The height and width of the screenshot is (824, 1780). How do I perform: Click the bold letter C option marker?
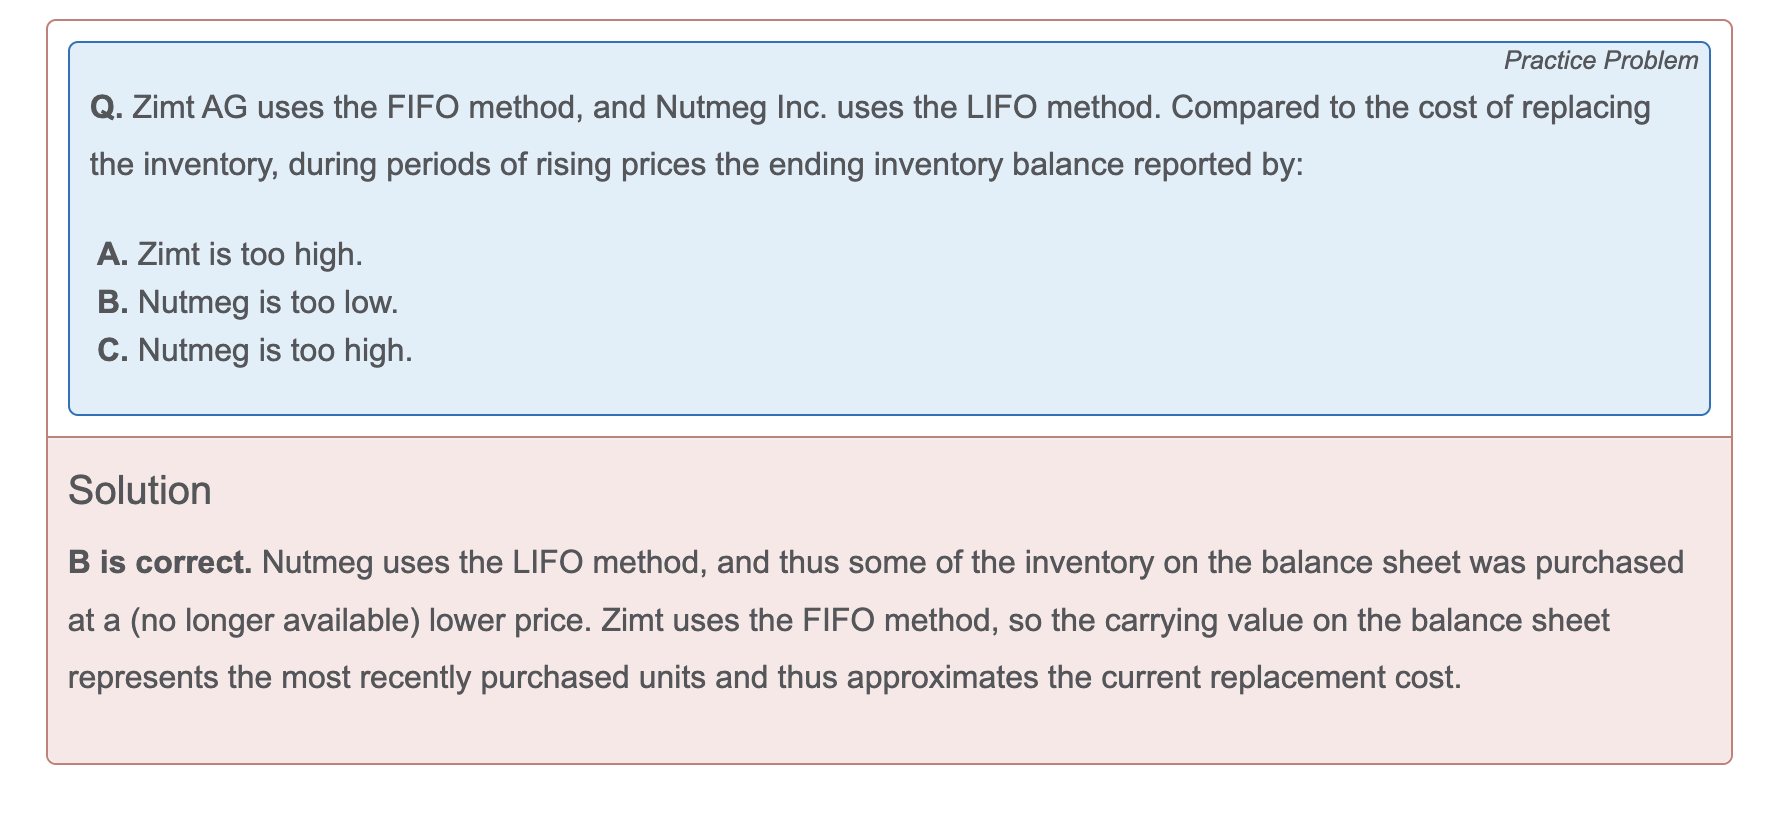(x=113, y=350)
